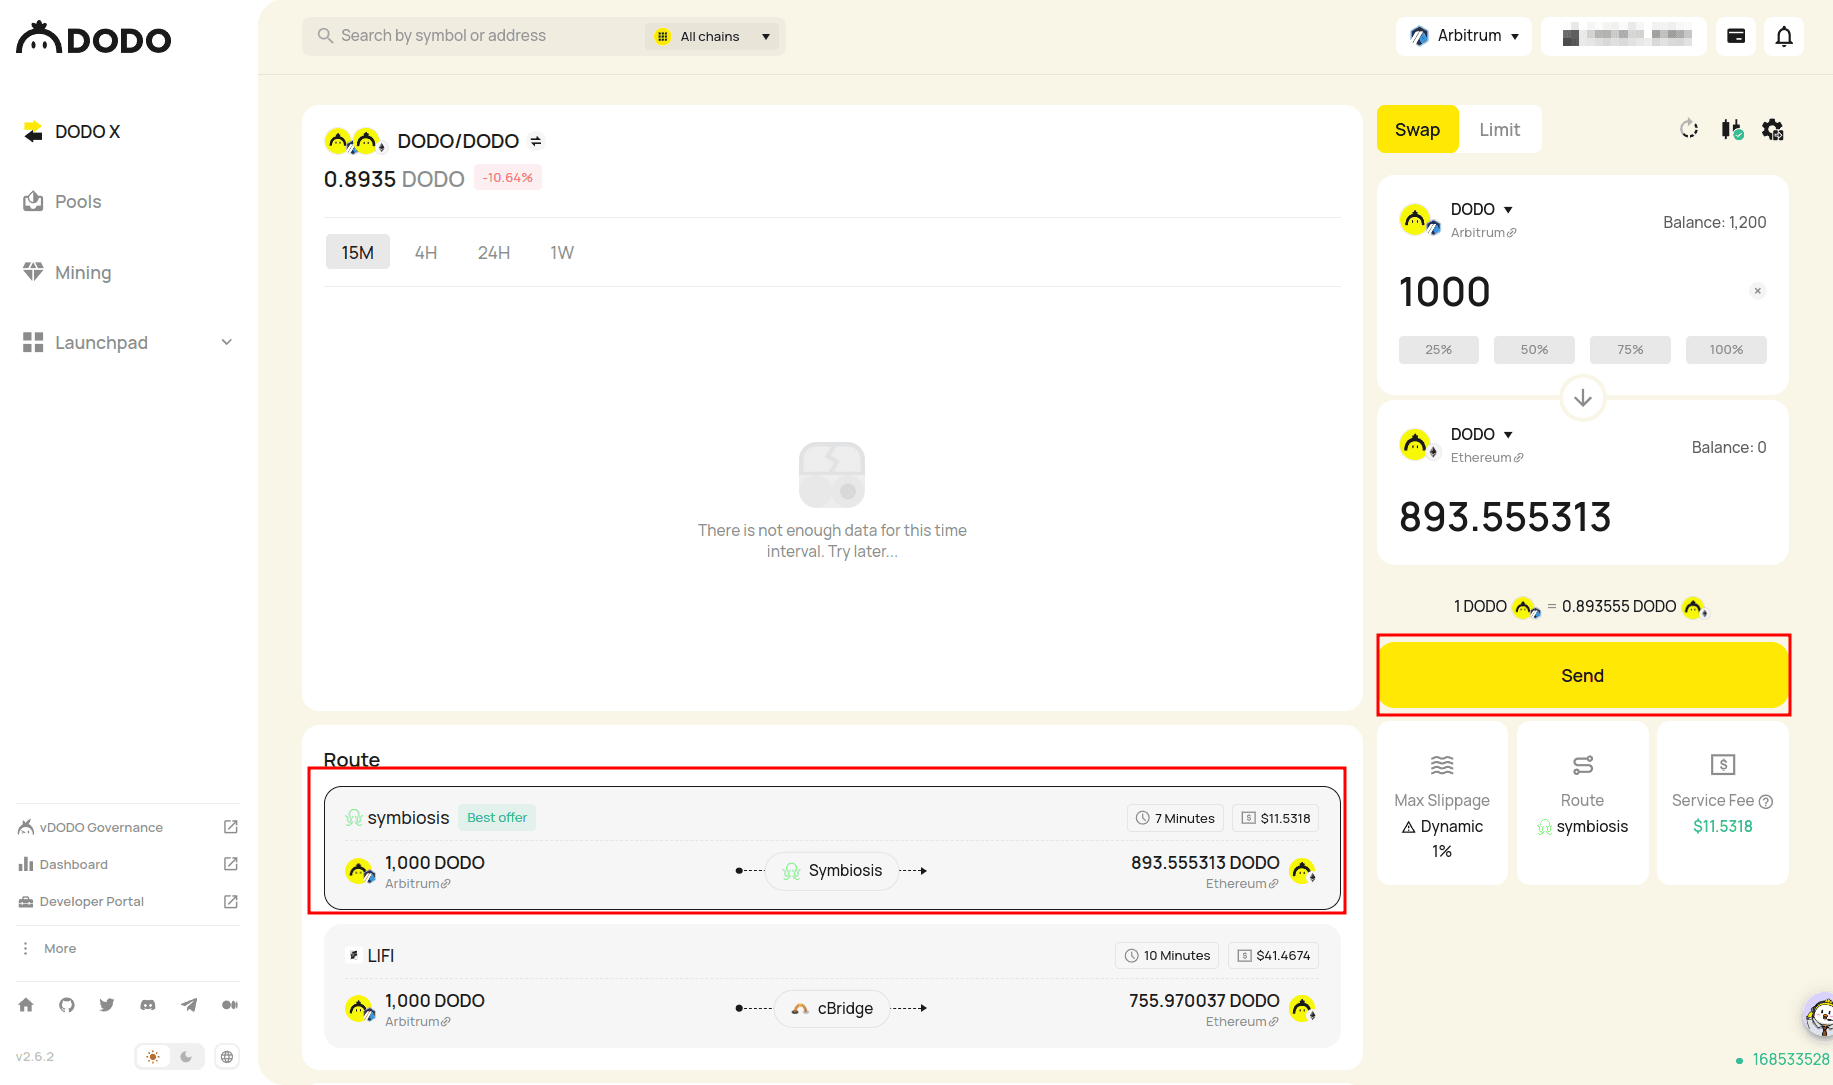Switch to dark theme moon toggle

coord(186,1056)
